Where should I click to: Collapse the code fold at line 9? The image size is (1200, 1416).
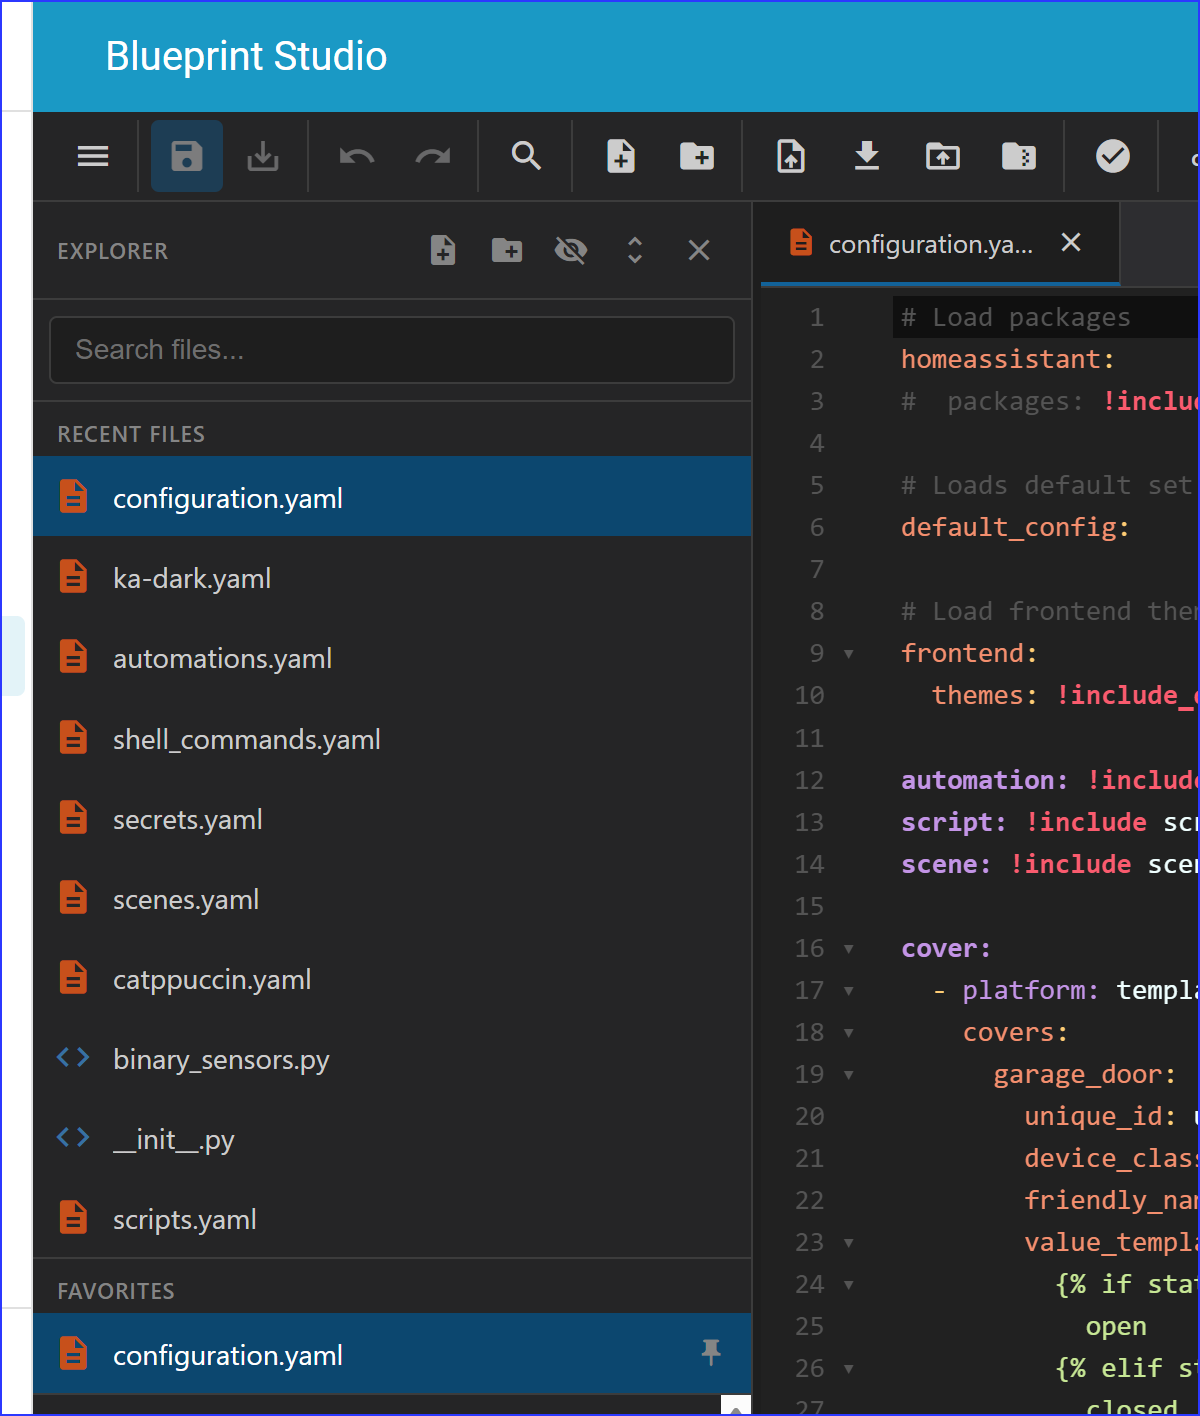pos(849,654)
